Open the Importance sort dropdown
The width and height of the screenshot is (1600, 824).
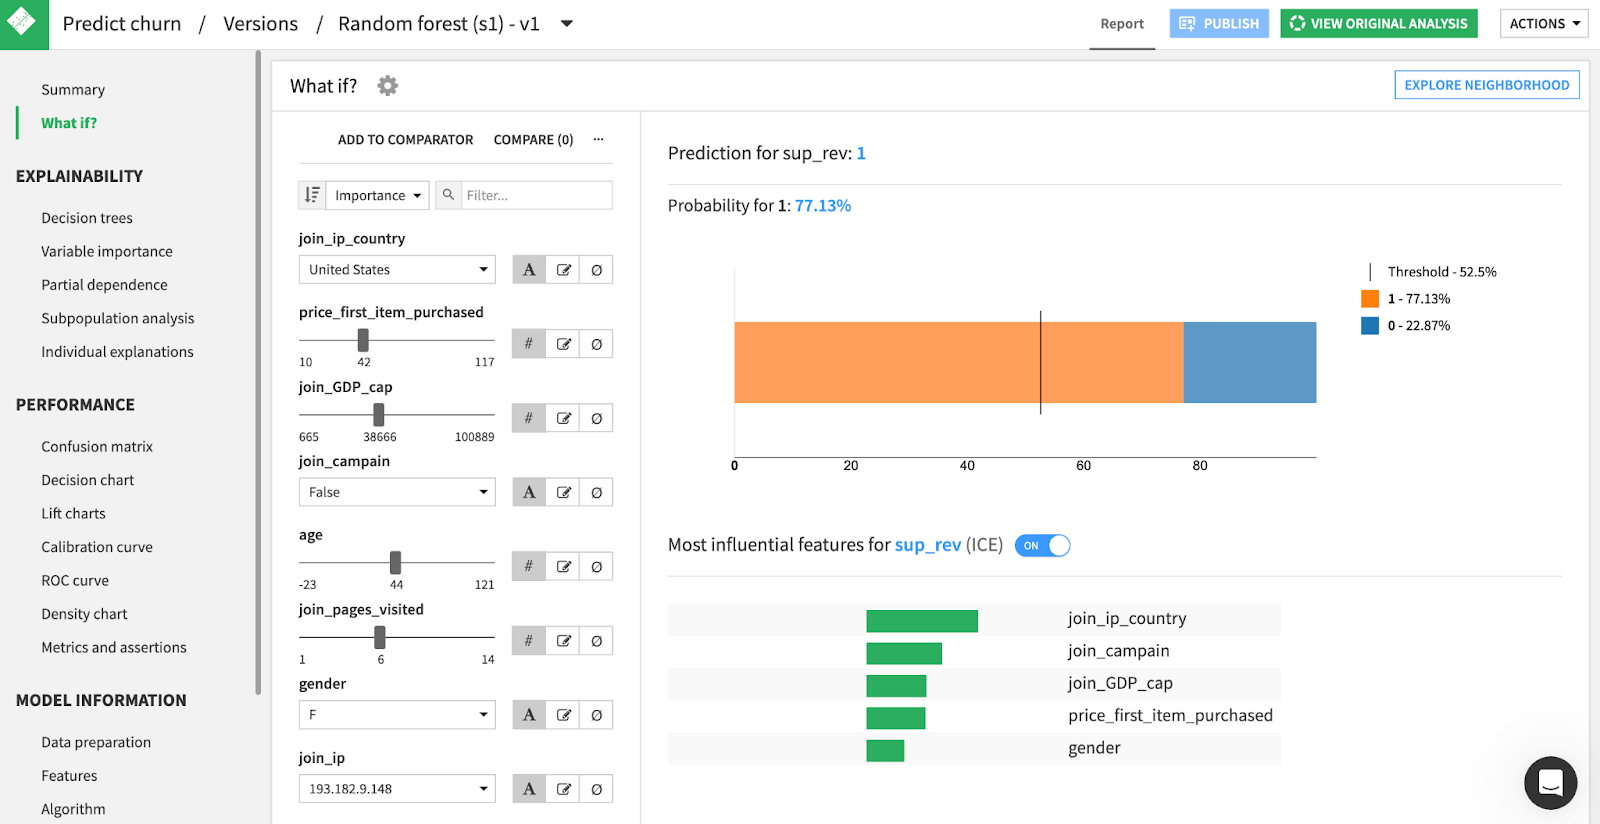[x=377, y=195]
